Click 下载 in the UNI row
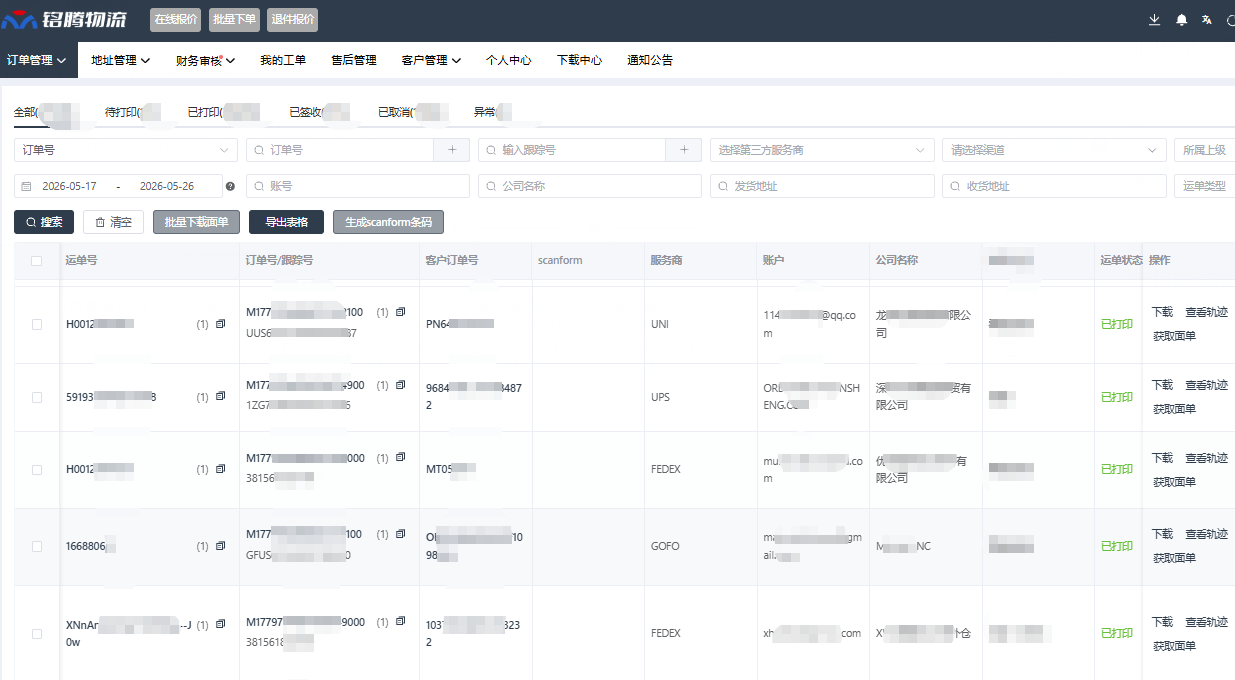Image resolution: width=1235 pixels, height=680 pixels. (1162, 312)
